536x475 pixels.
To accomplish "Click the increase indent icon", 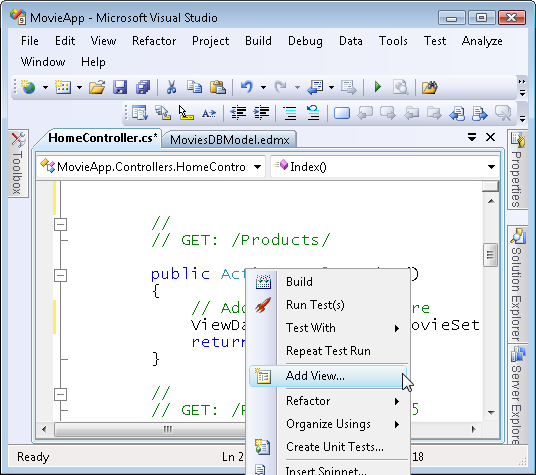I will point(262,113).
